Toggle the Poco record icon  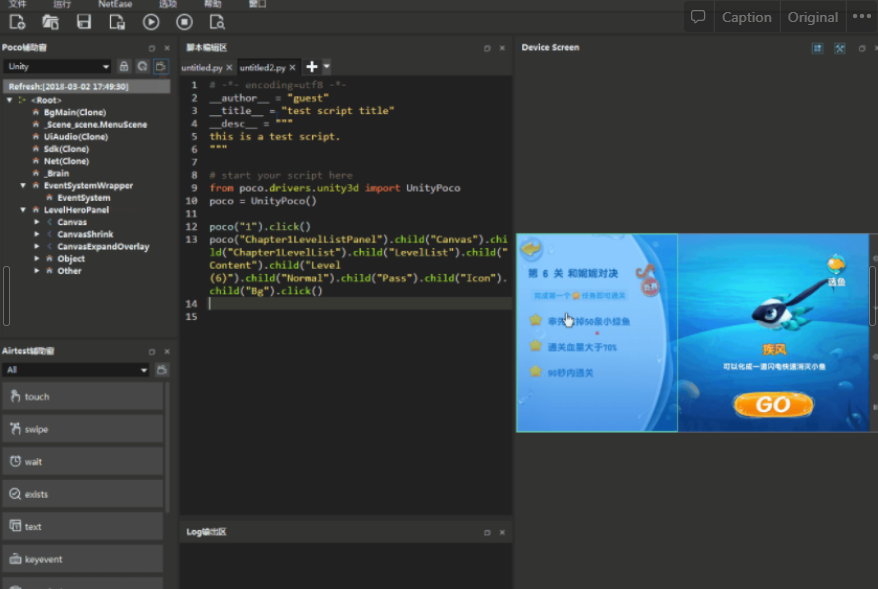tap(161, 66)
